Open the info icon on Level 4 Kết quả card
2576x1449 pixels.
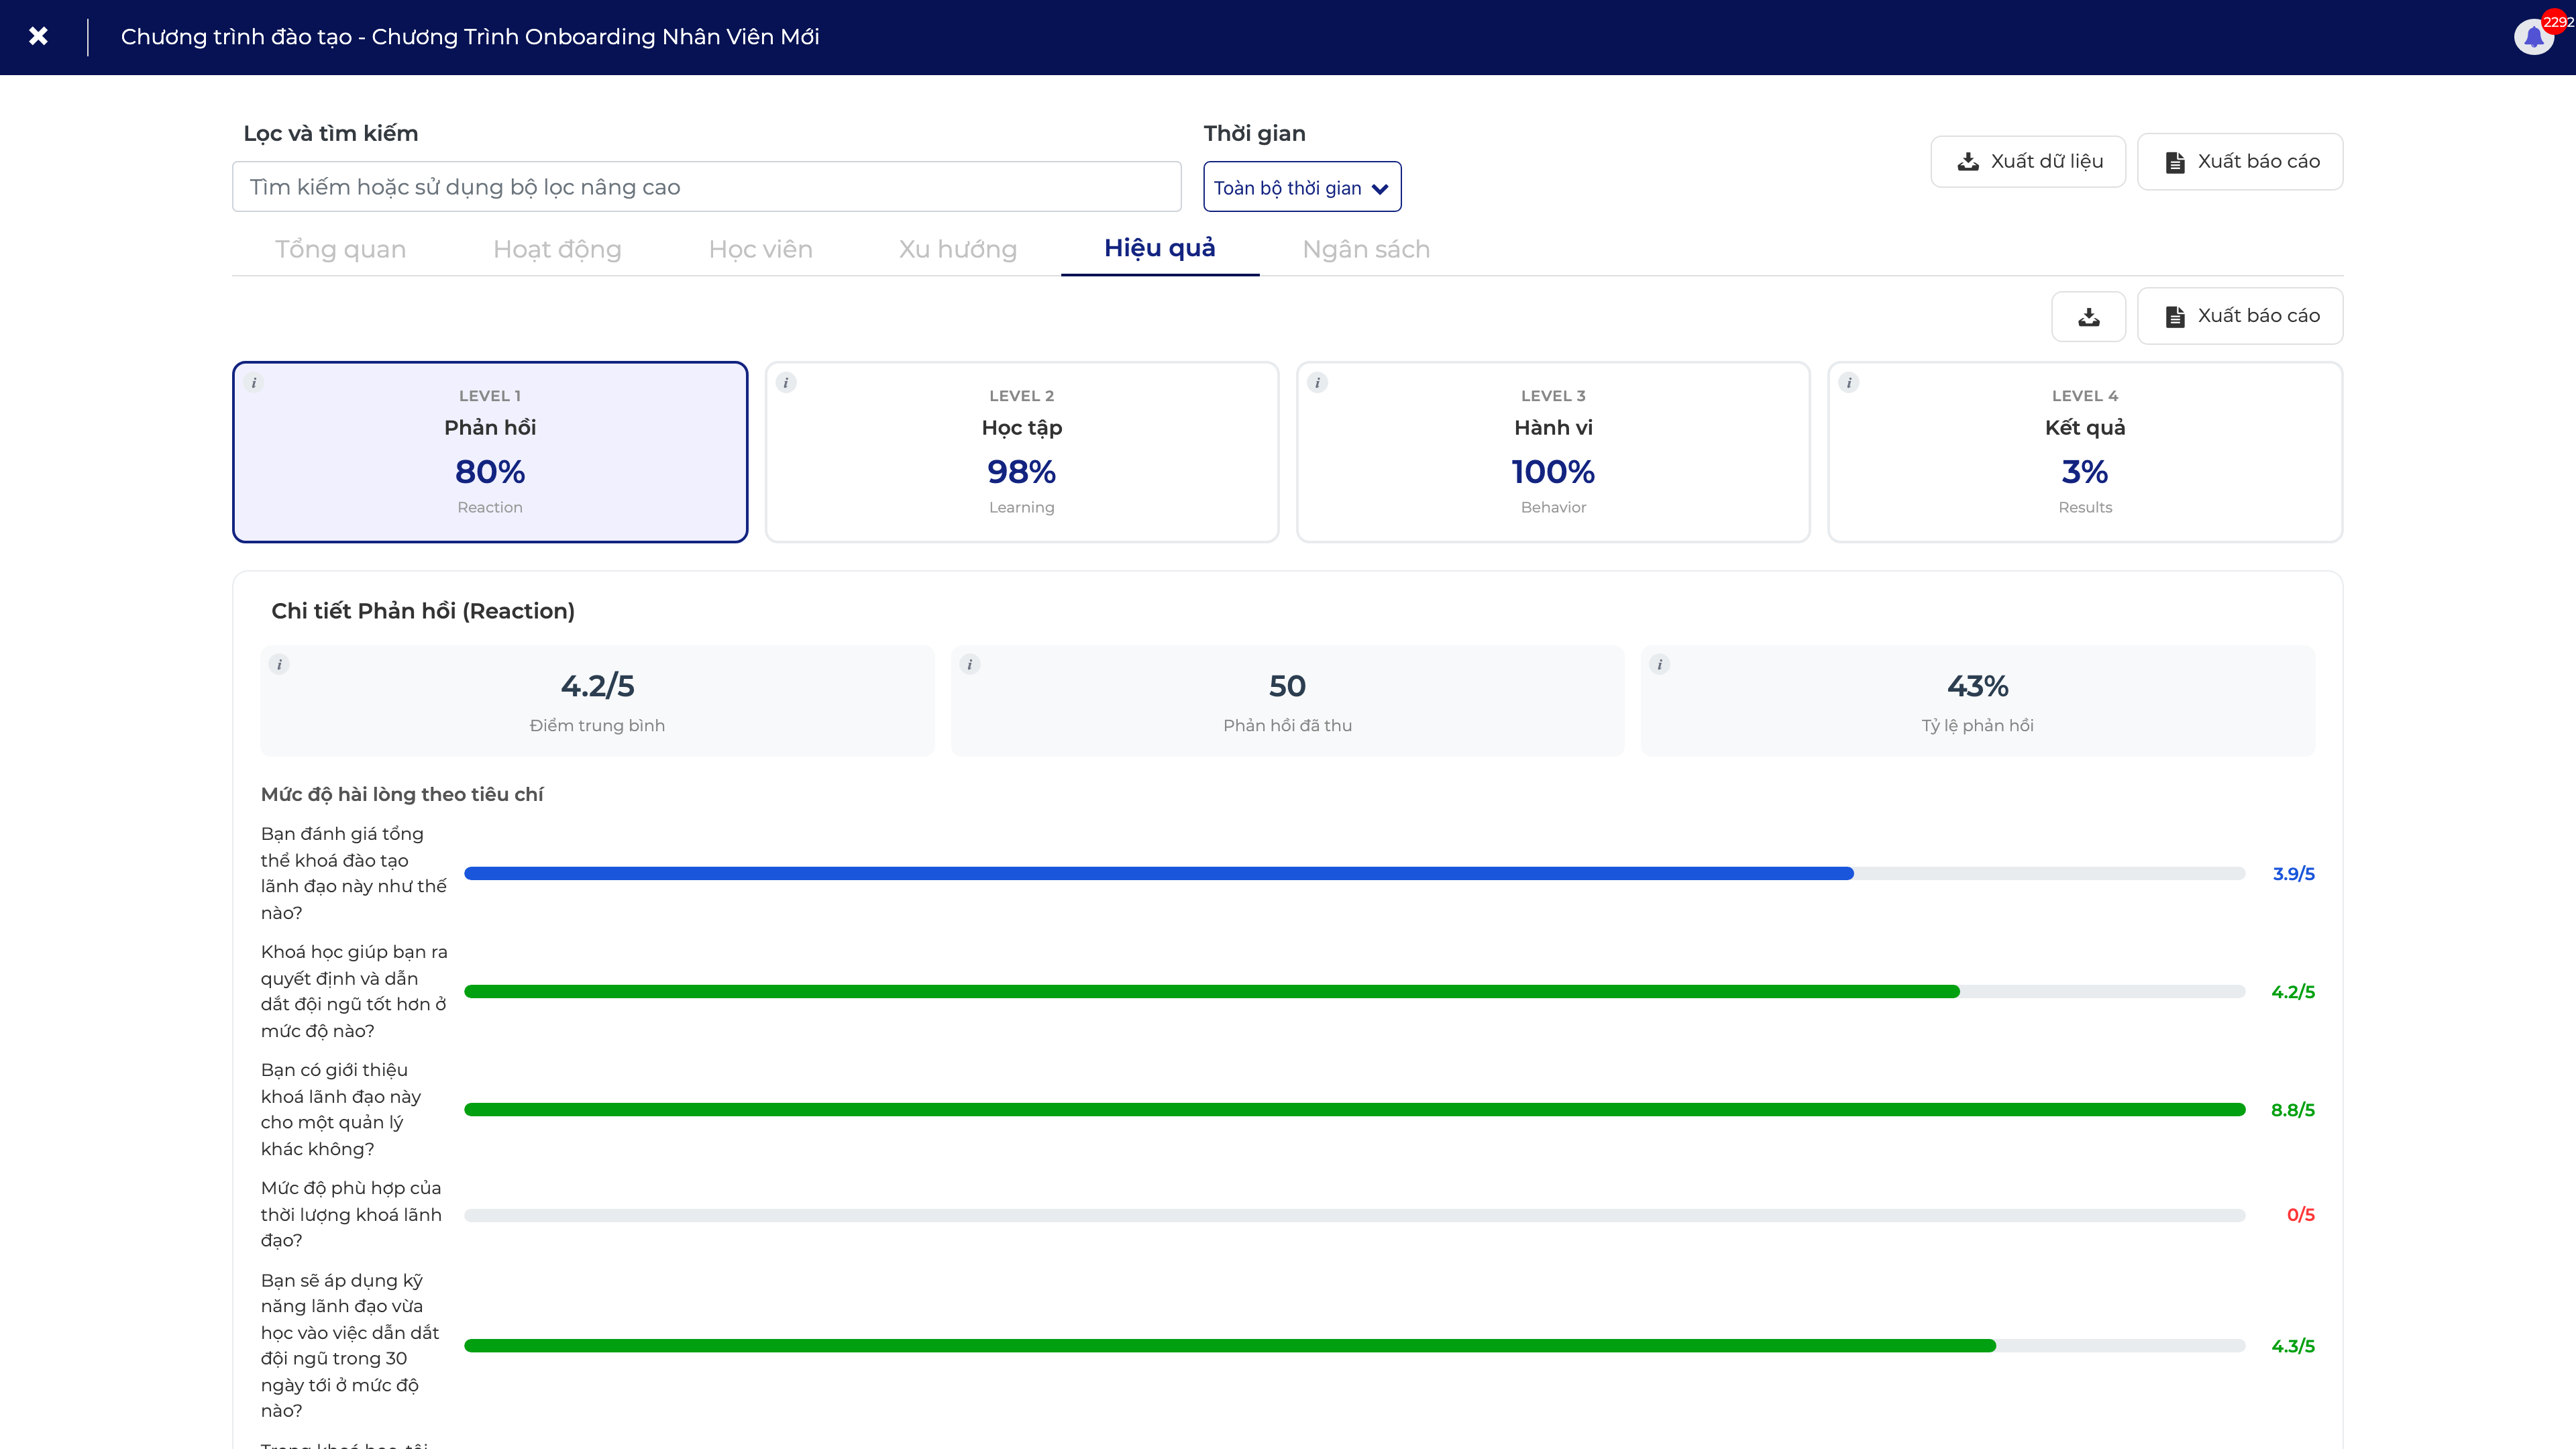click(1849, 382)
